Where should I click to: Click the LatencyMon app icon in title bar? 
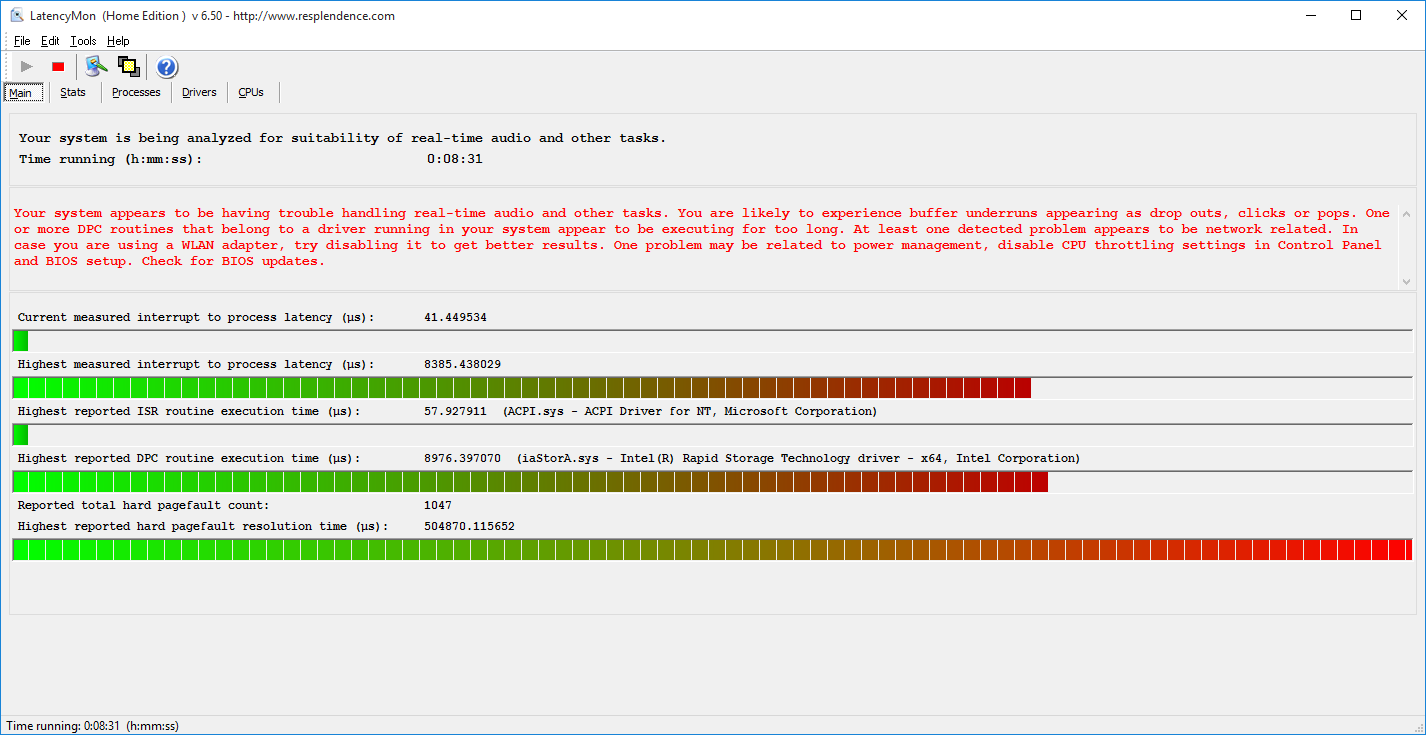16,16
